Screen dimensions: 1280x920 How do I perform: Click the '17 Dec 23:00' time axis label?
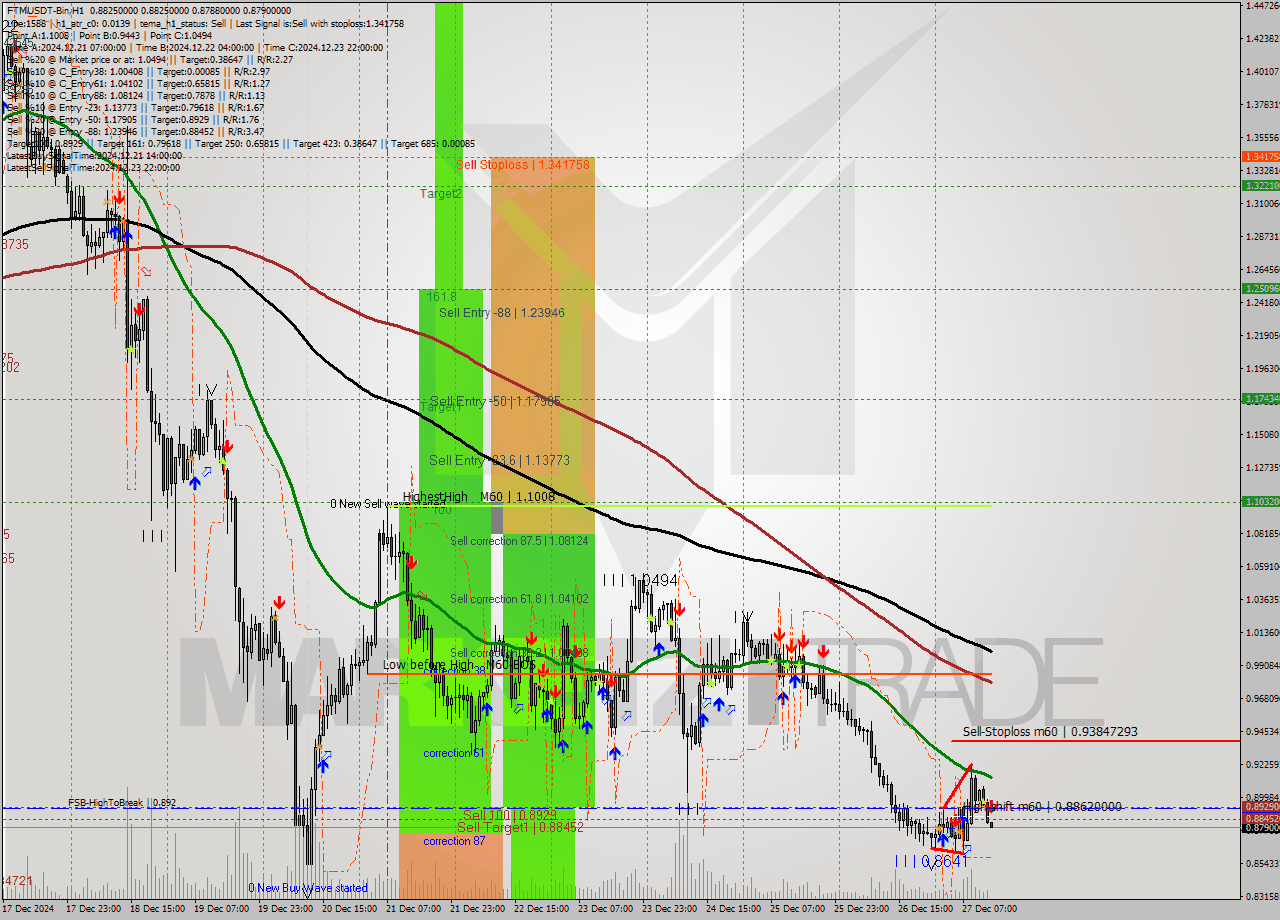[x=95, y=909]
